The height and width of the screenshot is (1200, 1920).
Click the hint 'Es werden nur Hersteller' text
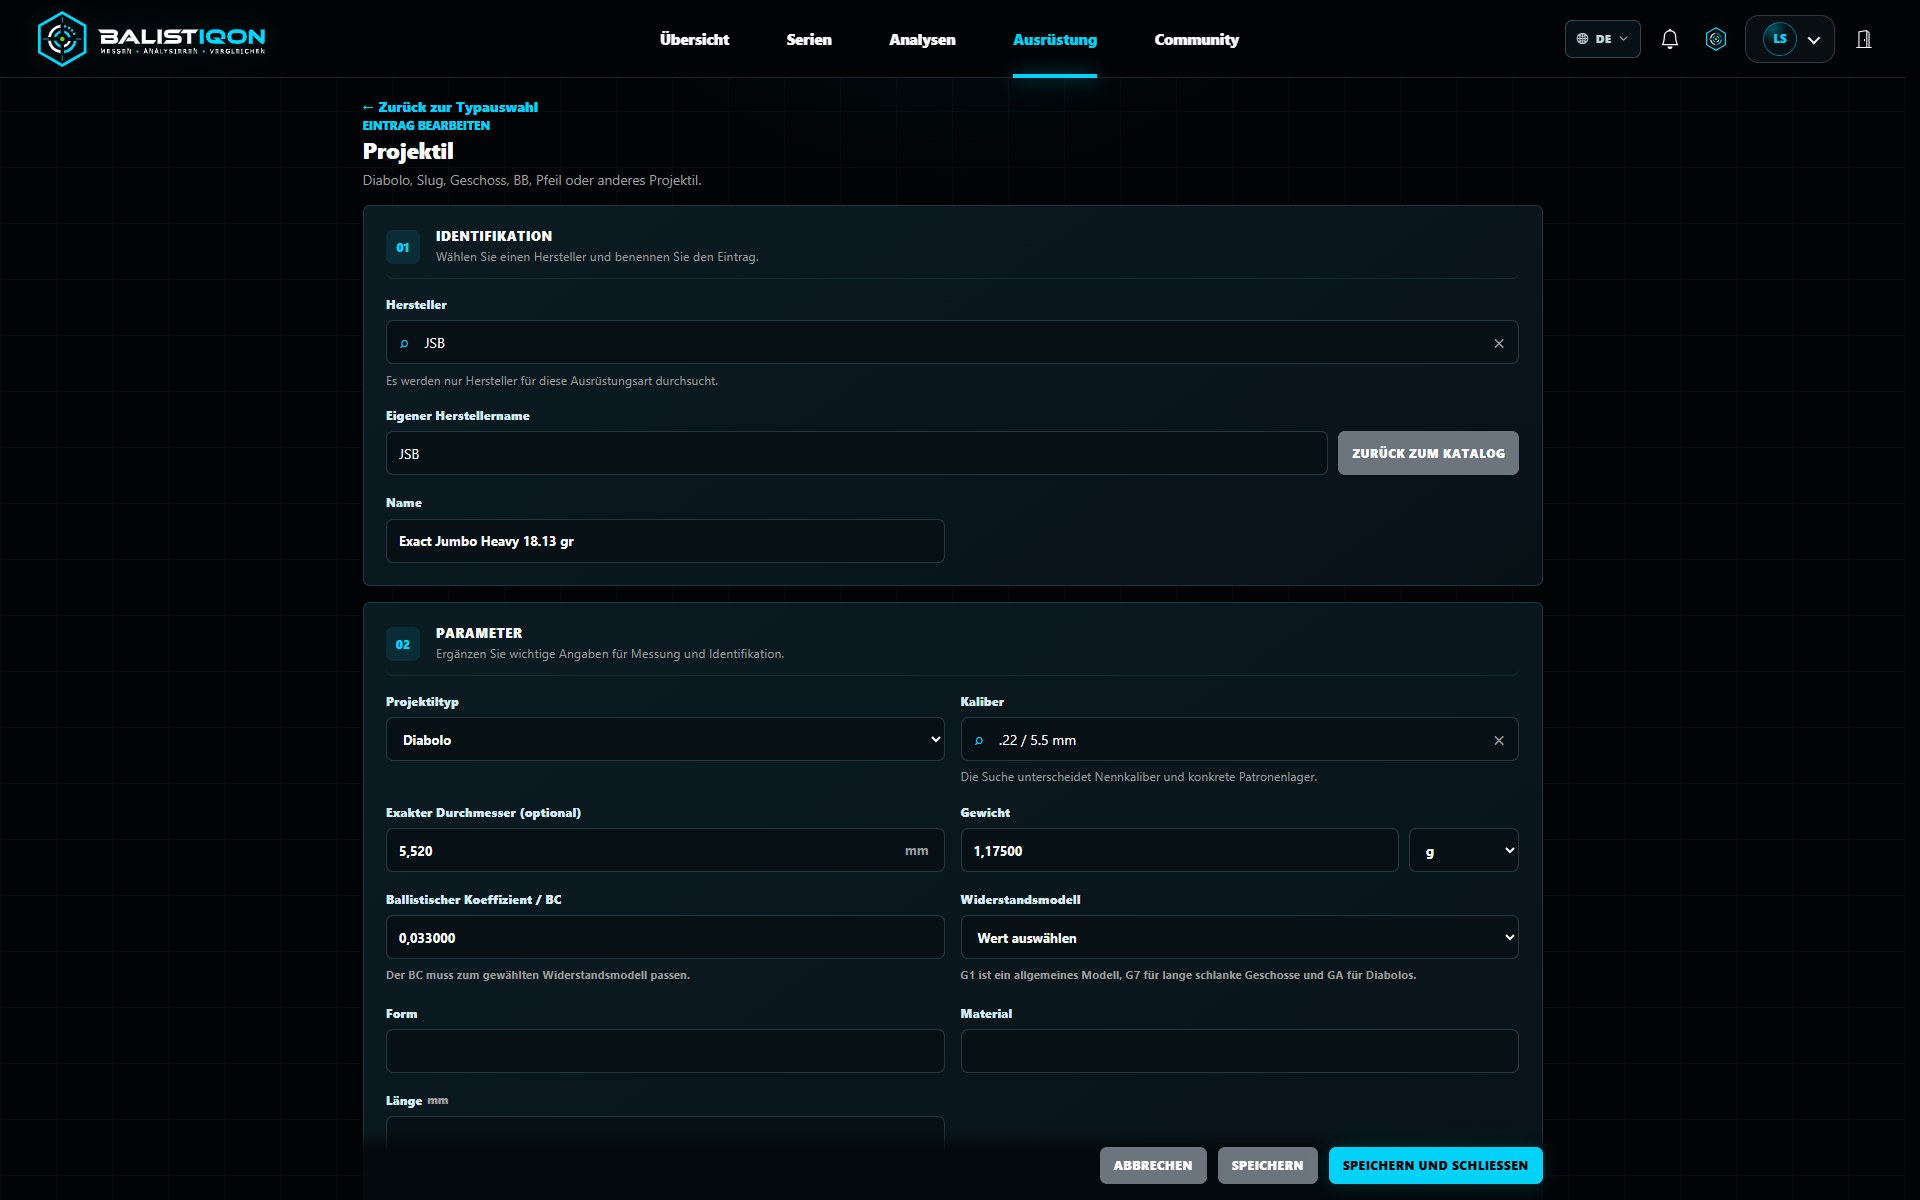(x=552, y=381)
